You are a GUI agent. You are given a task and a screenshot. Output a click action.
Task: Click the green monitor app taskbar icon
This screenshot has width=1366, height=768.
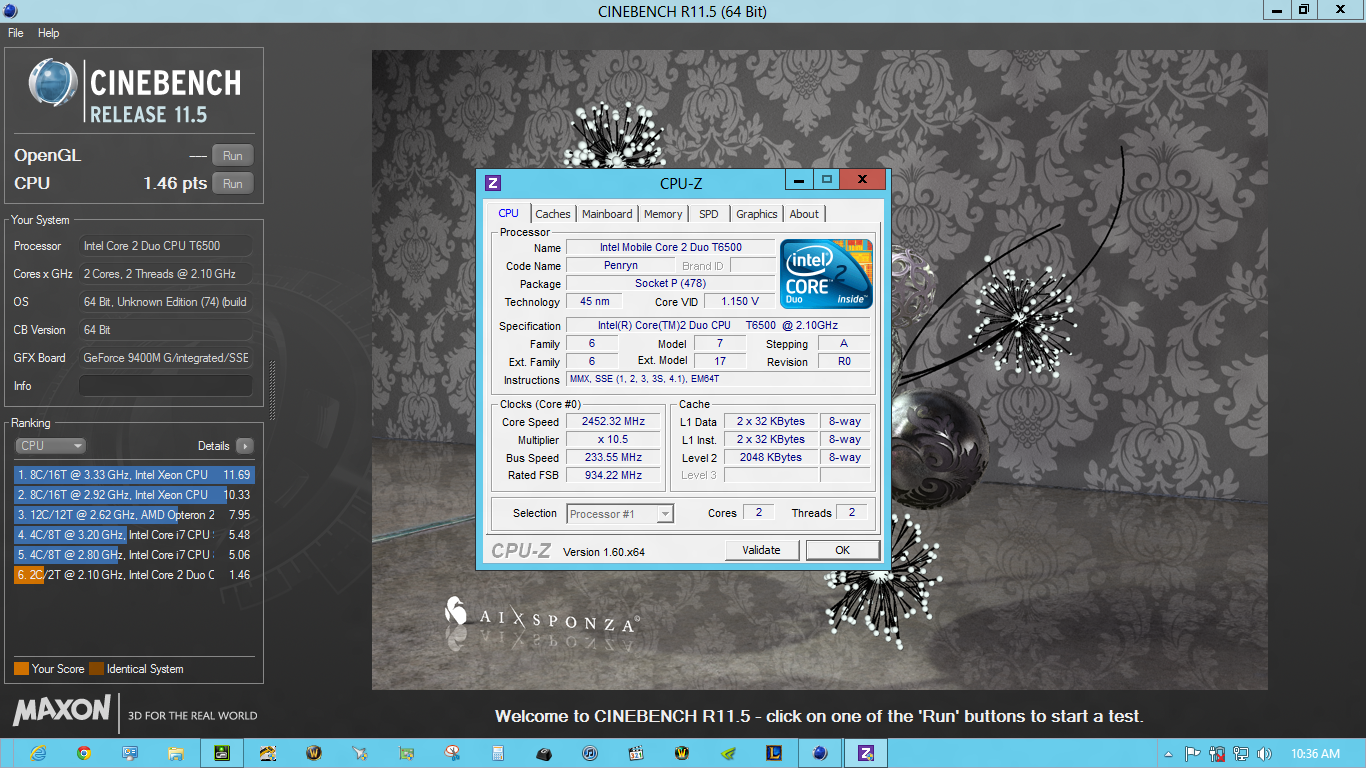click(222, 753)
